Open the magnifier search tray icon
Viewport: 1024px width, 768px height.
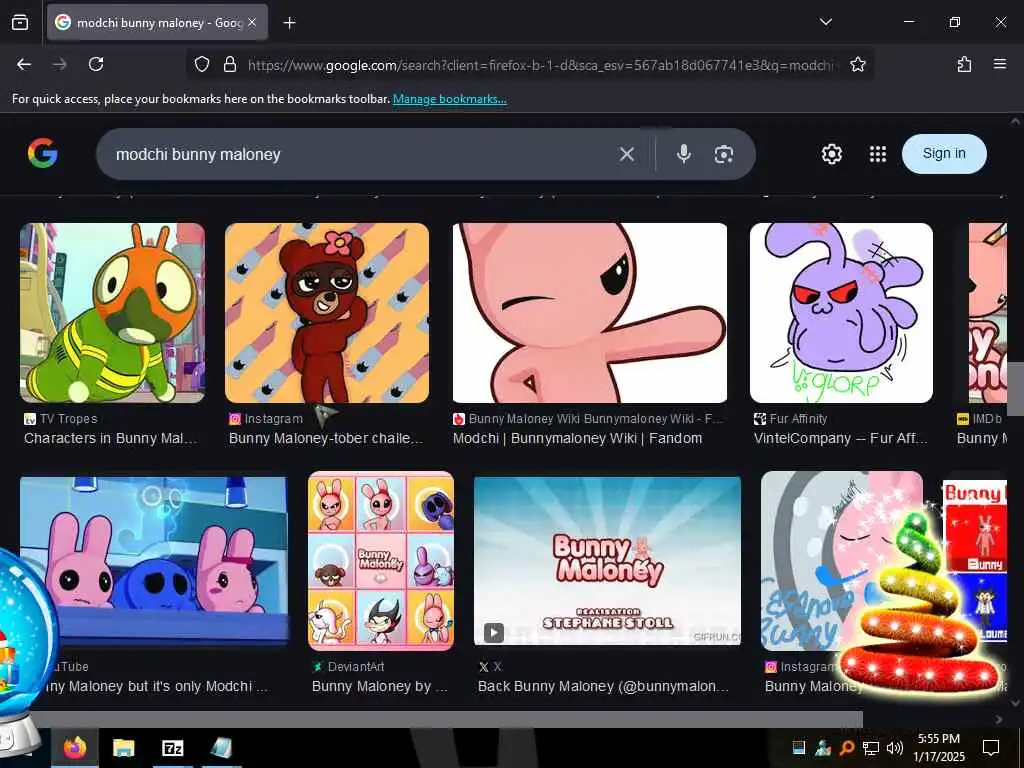click(x=846, y=748)
